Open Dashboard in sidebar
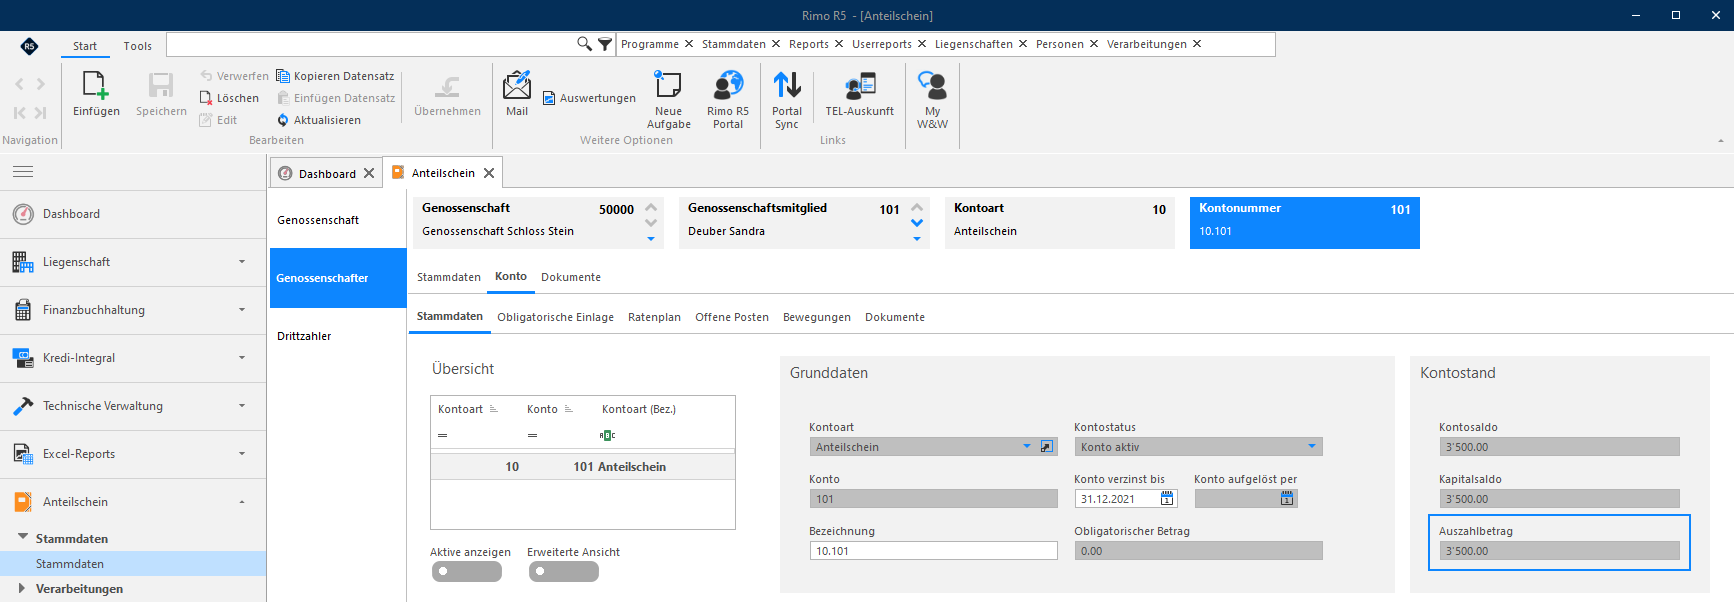This screenshot has height=602, width=1734. click(x=133, y=214)
